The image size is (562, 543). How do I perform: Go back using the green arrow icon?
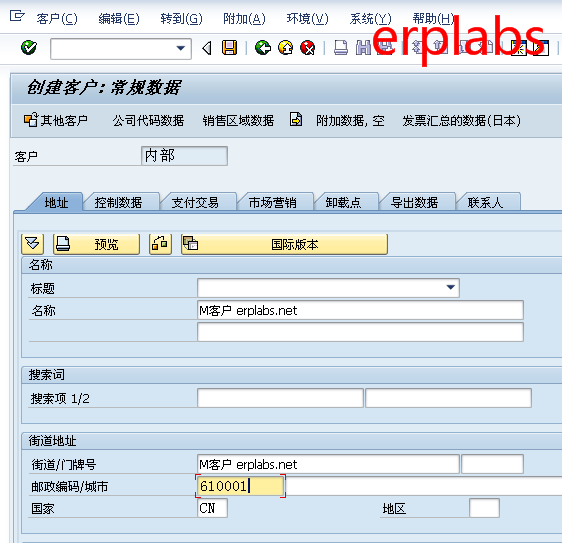click(x=263, y=48)
